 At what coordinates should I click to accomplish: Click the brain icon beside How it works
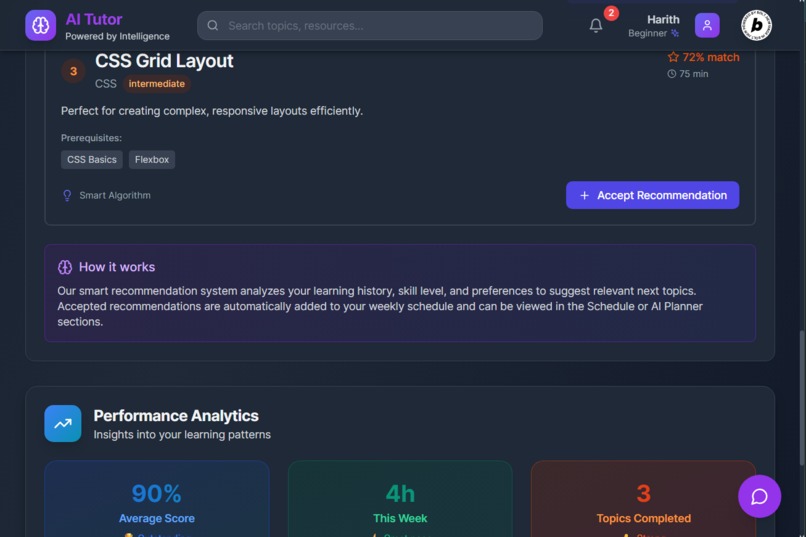point(65,267)
